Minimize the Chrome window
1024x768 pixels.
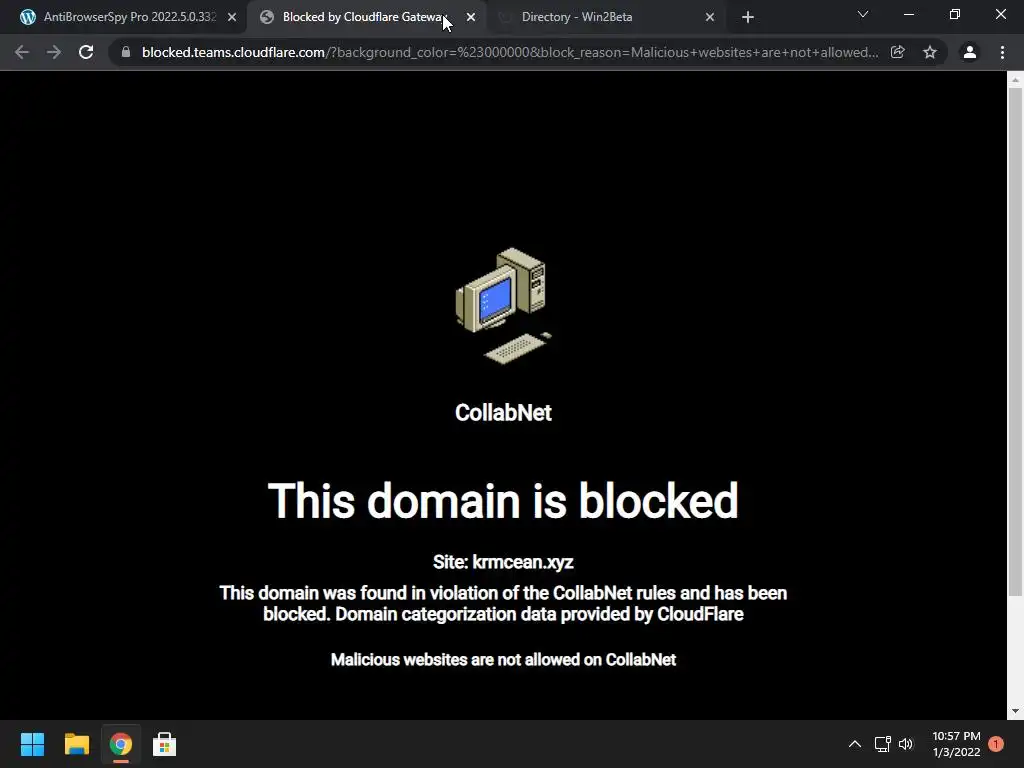(x=908, y=14)
